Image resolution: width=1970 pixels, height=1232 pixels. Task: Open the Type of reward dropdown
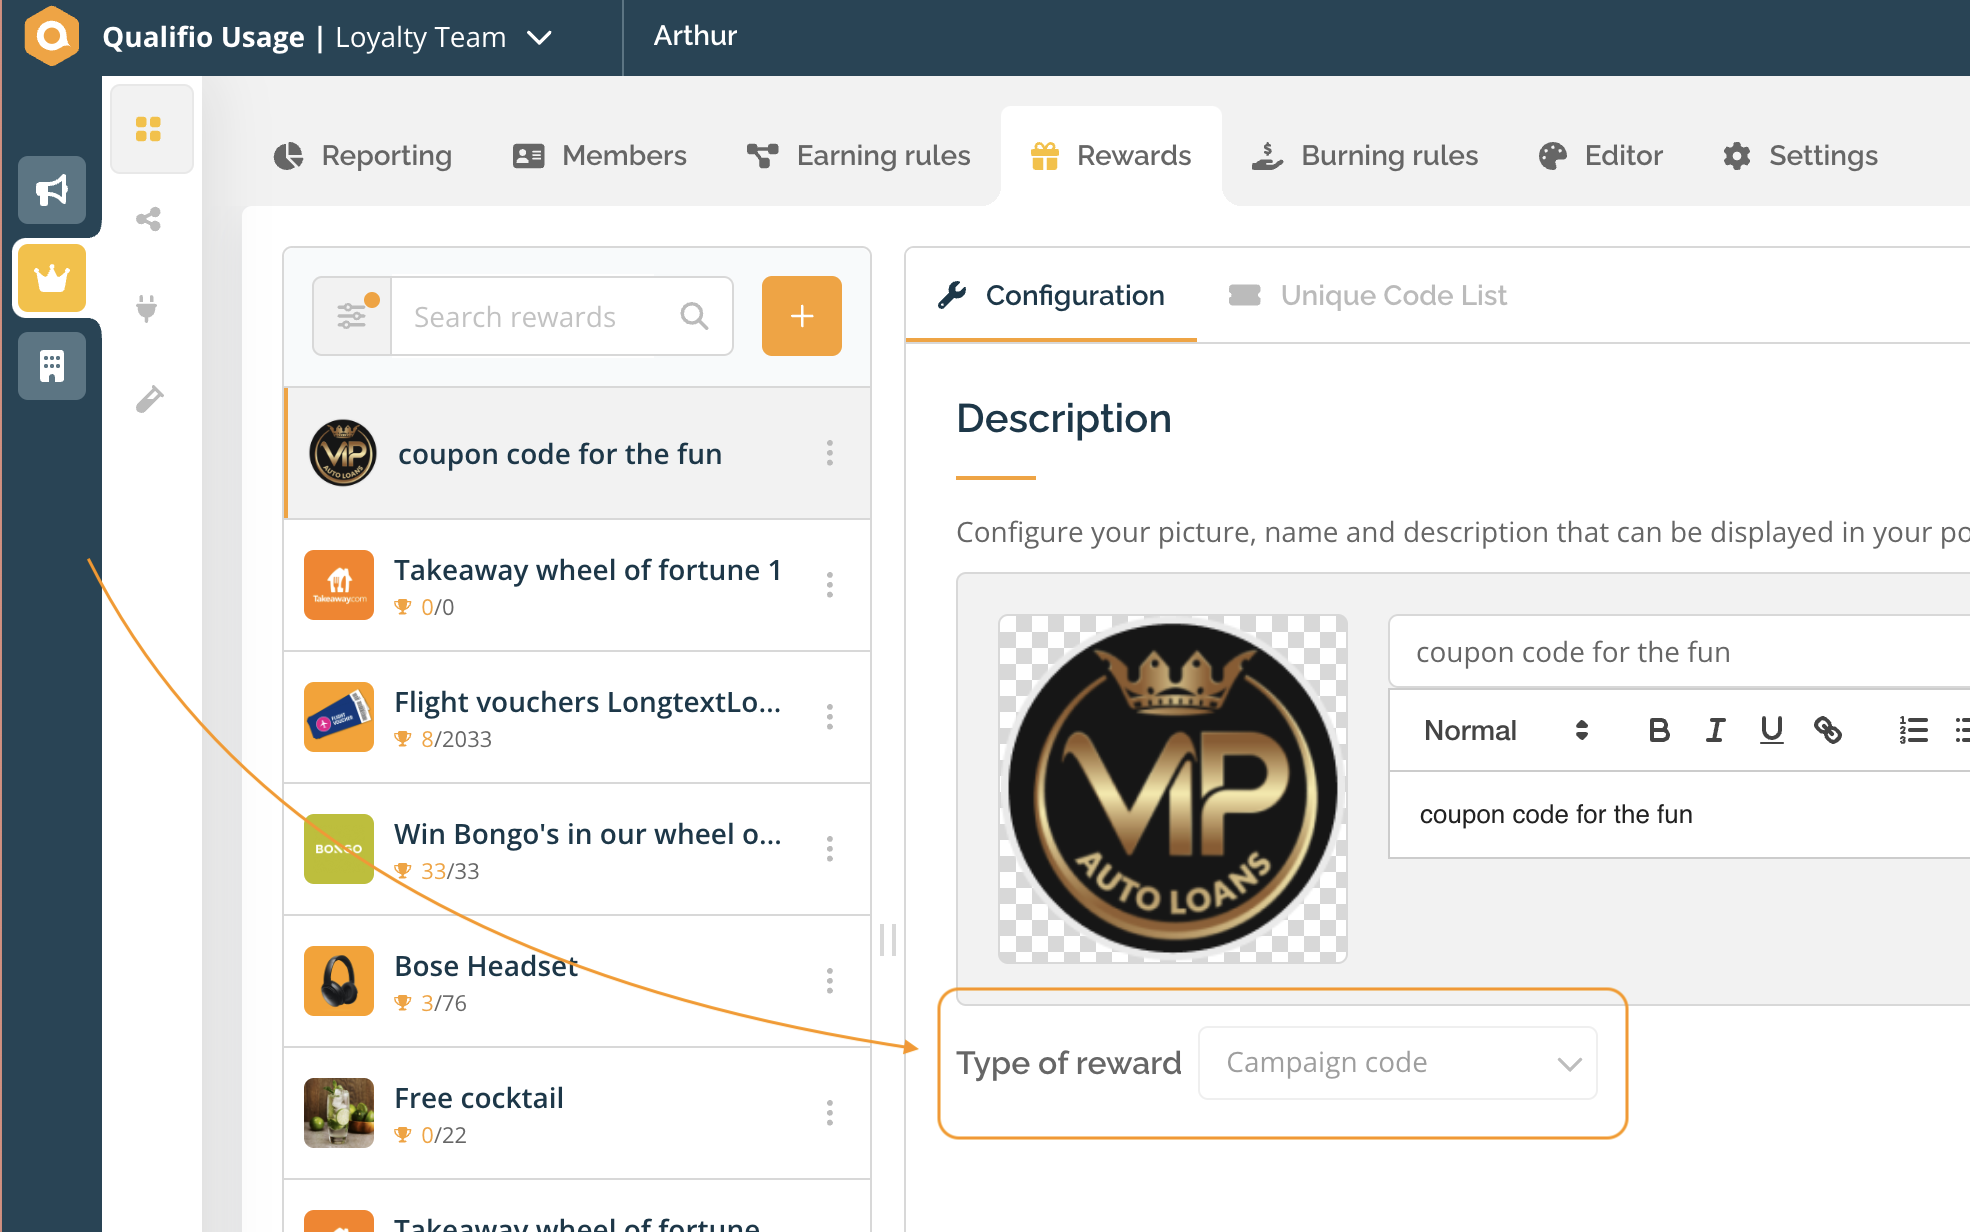click(x=1398, y=1063)
